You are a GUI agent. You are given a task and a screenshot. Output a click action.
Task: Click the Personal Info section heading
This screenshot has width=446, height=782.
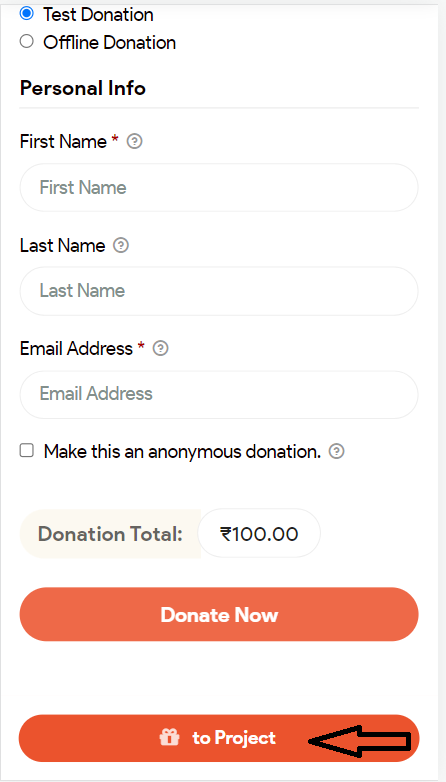(83, 88)
